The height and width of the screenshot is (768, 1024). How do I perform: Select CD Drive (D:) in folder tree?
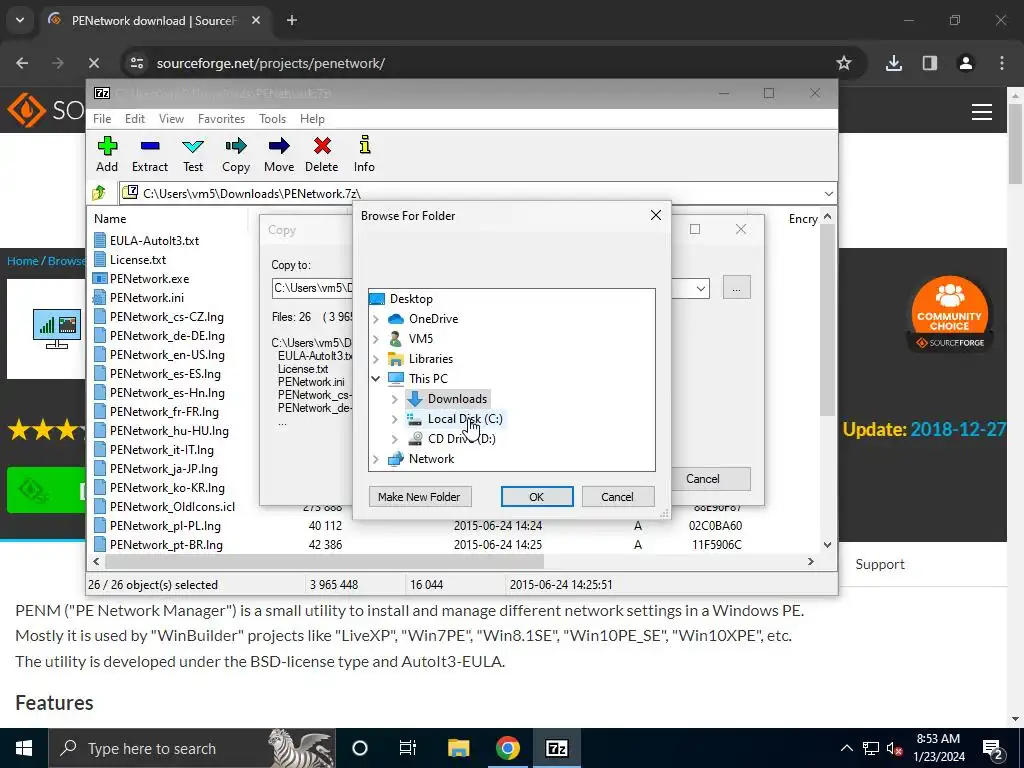(451, 438)
